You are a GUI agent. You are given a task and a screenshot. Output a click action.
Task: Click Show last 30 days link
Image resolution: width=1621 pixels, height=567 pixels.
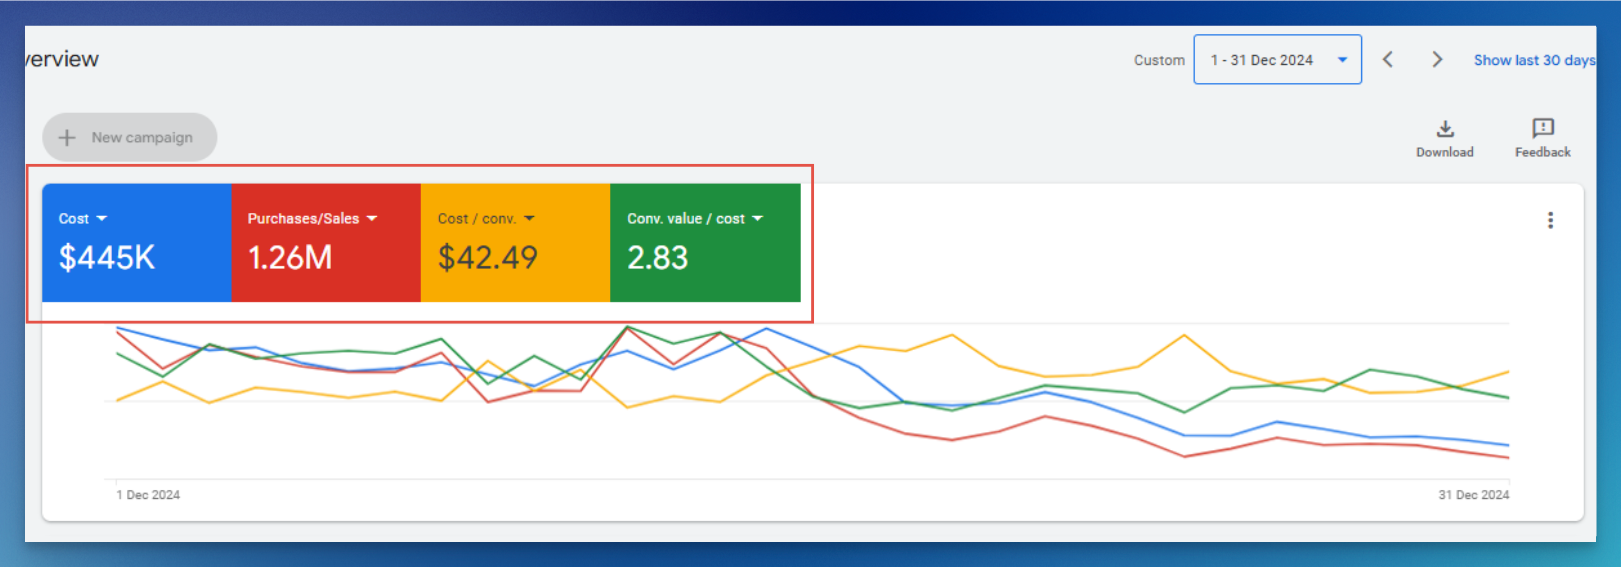(x=1534, y=60)
